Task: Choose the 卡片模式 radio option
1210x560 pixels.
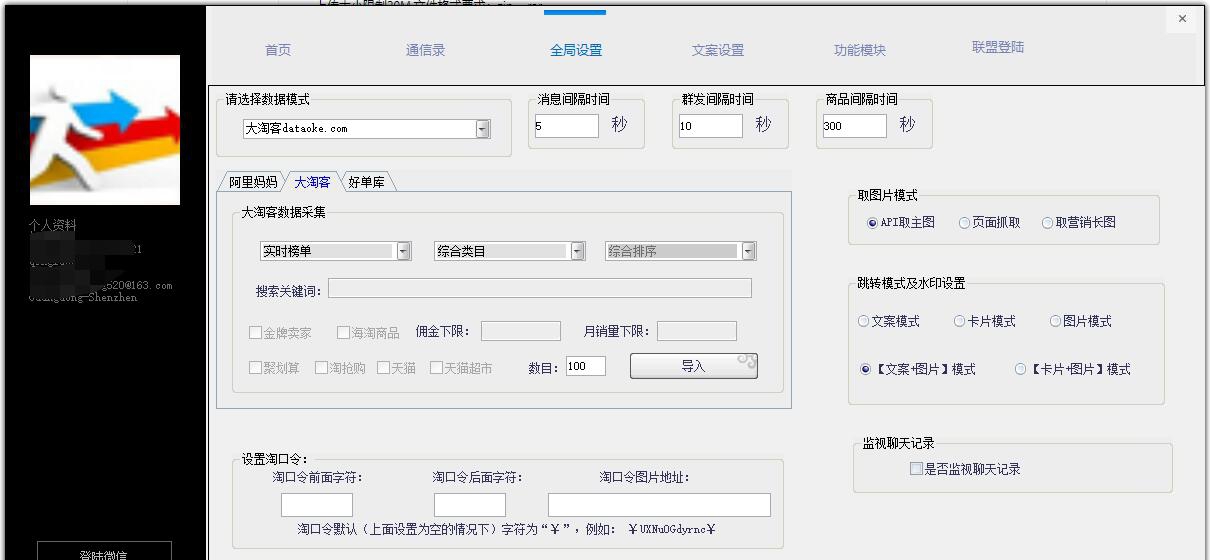Action: pos(959,321)
